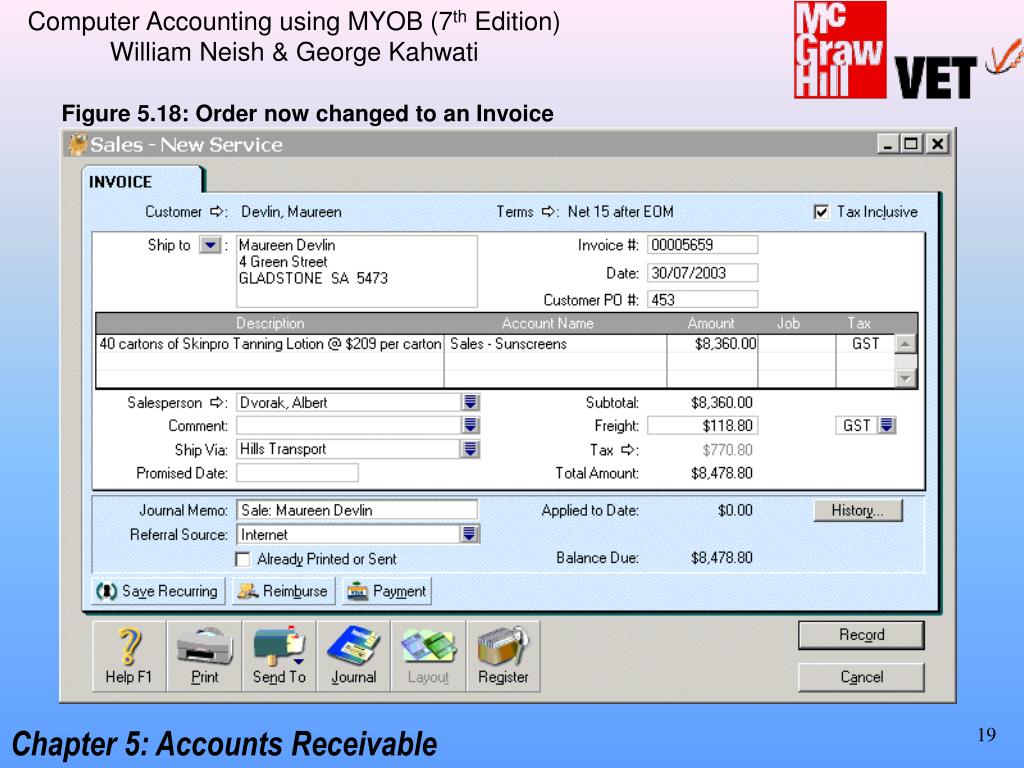Click the Journal Memo field
The image size is (1024, 768).
357,510
